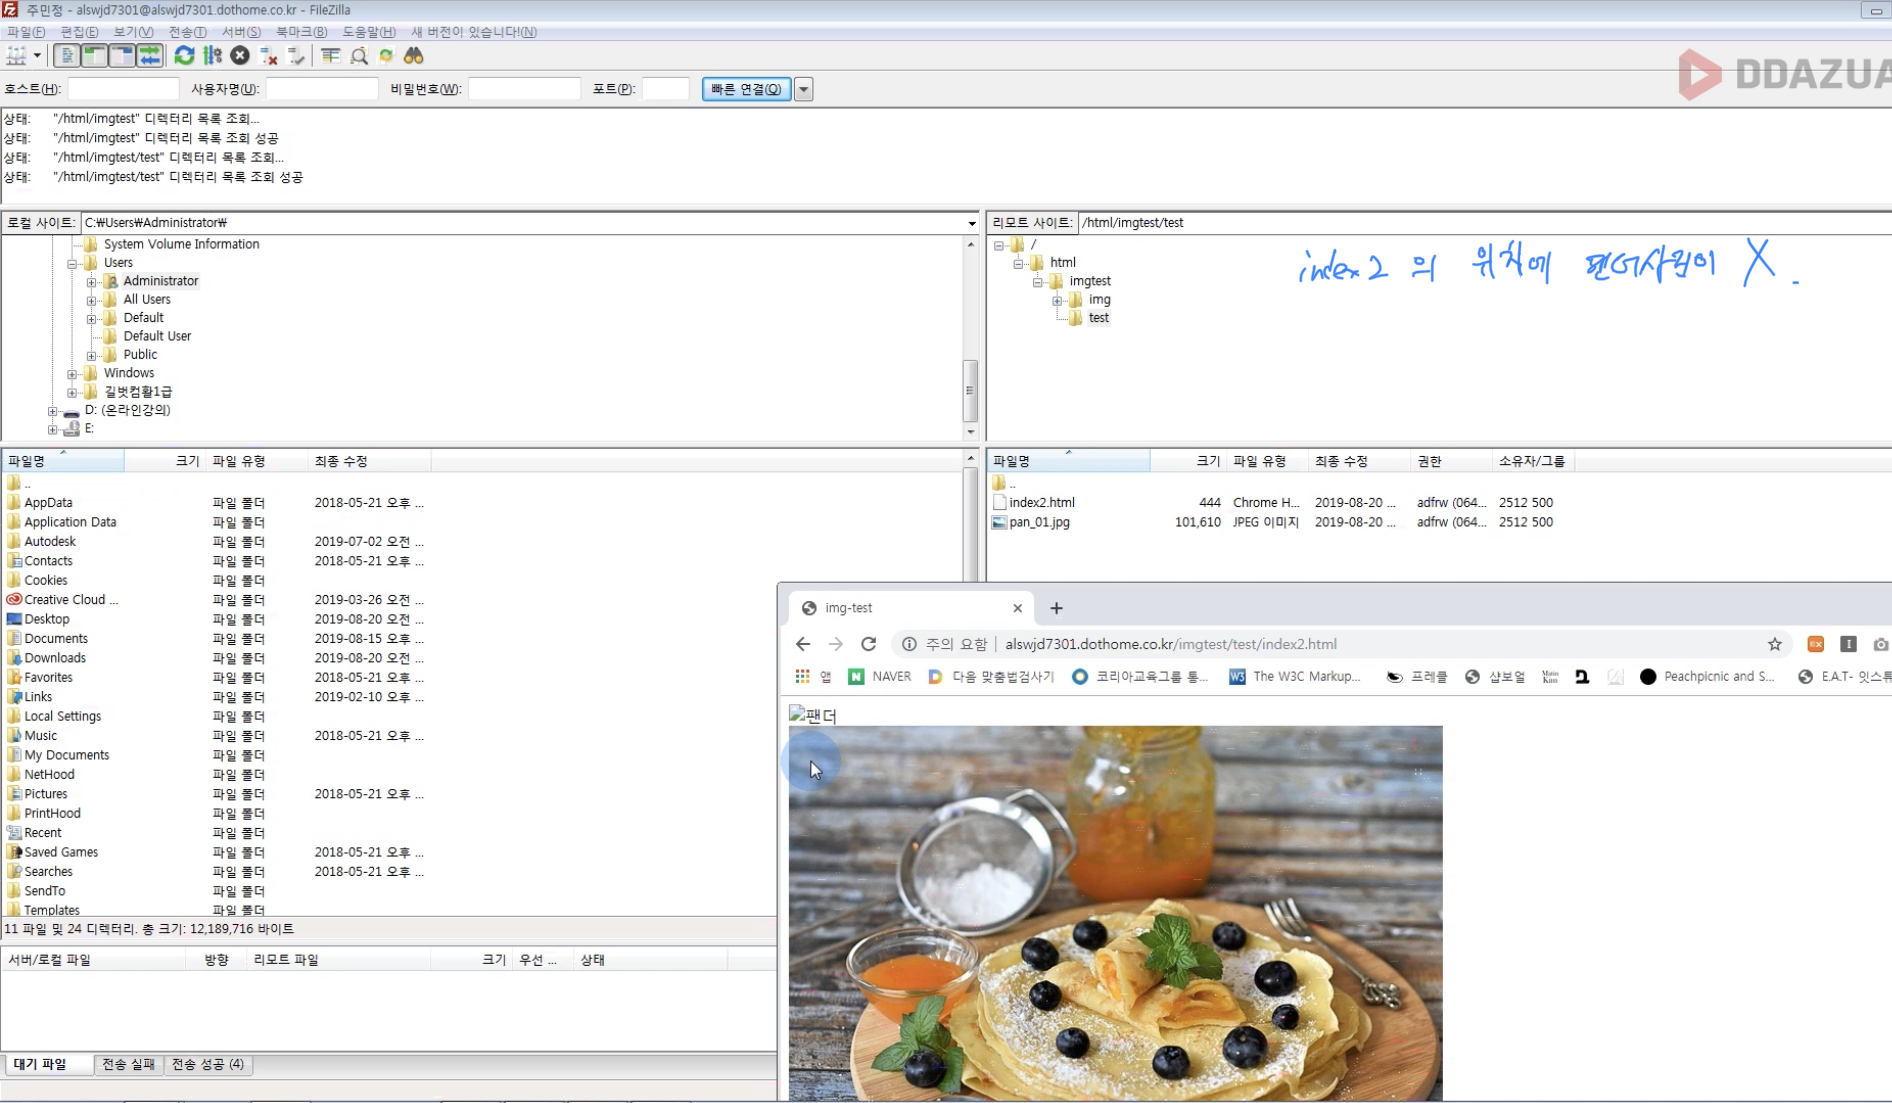The width and height of the screenshot is (1892, 1103).
Task: Open the 파일(F) menu
Action: (x=25, y=32)
